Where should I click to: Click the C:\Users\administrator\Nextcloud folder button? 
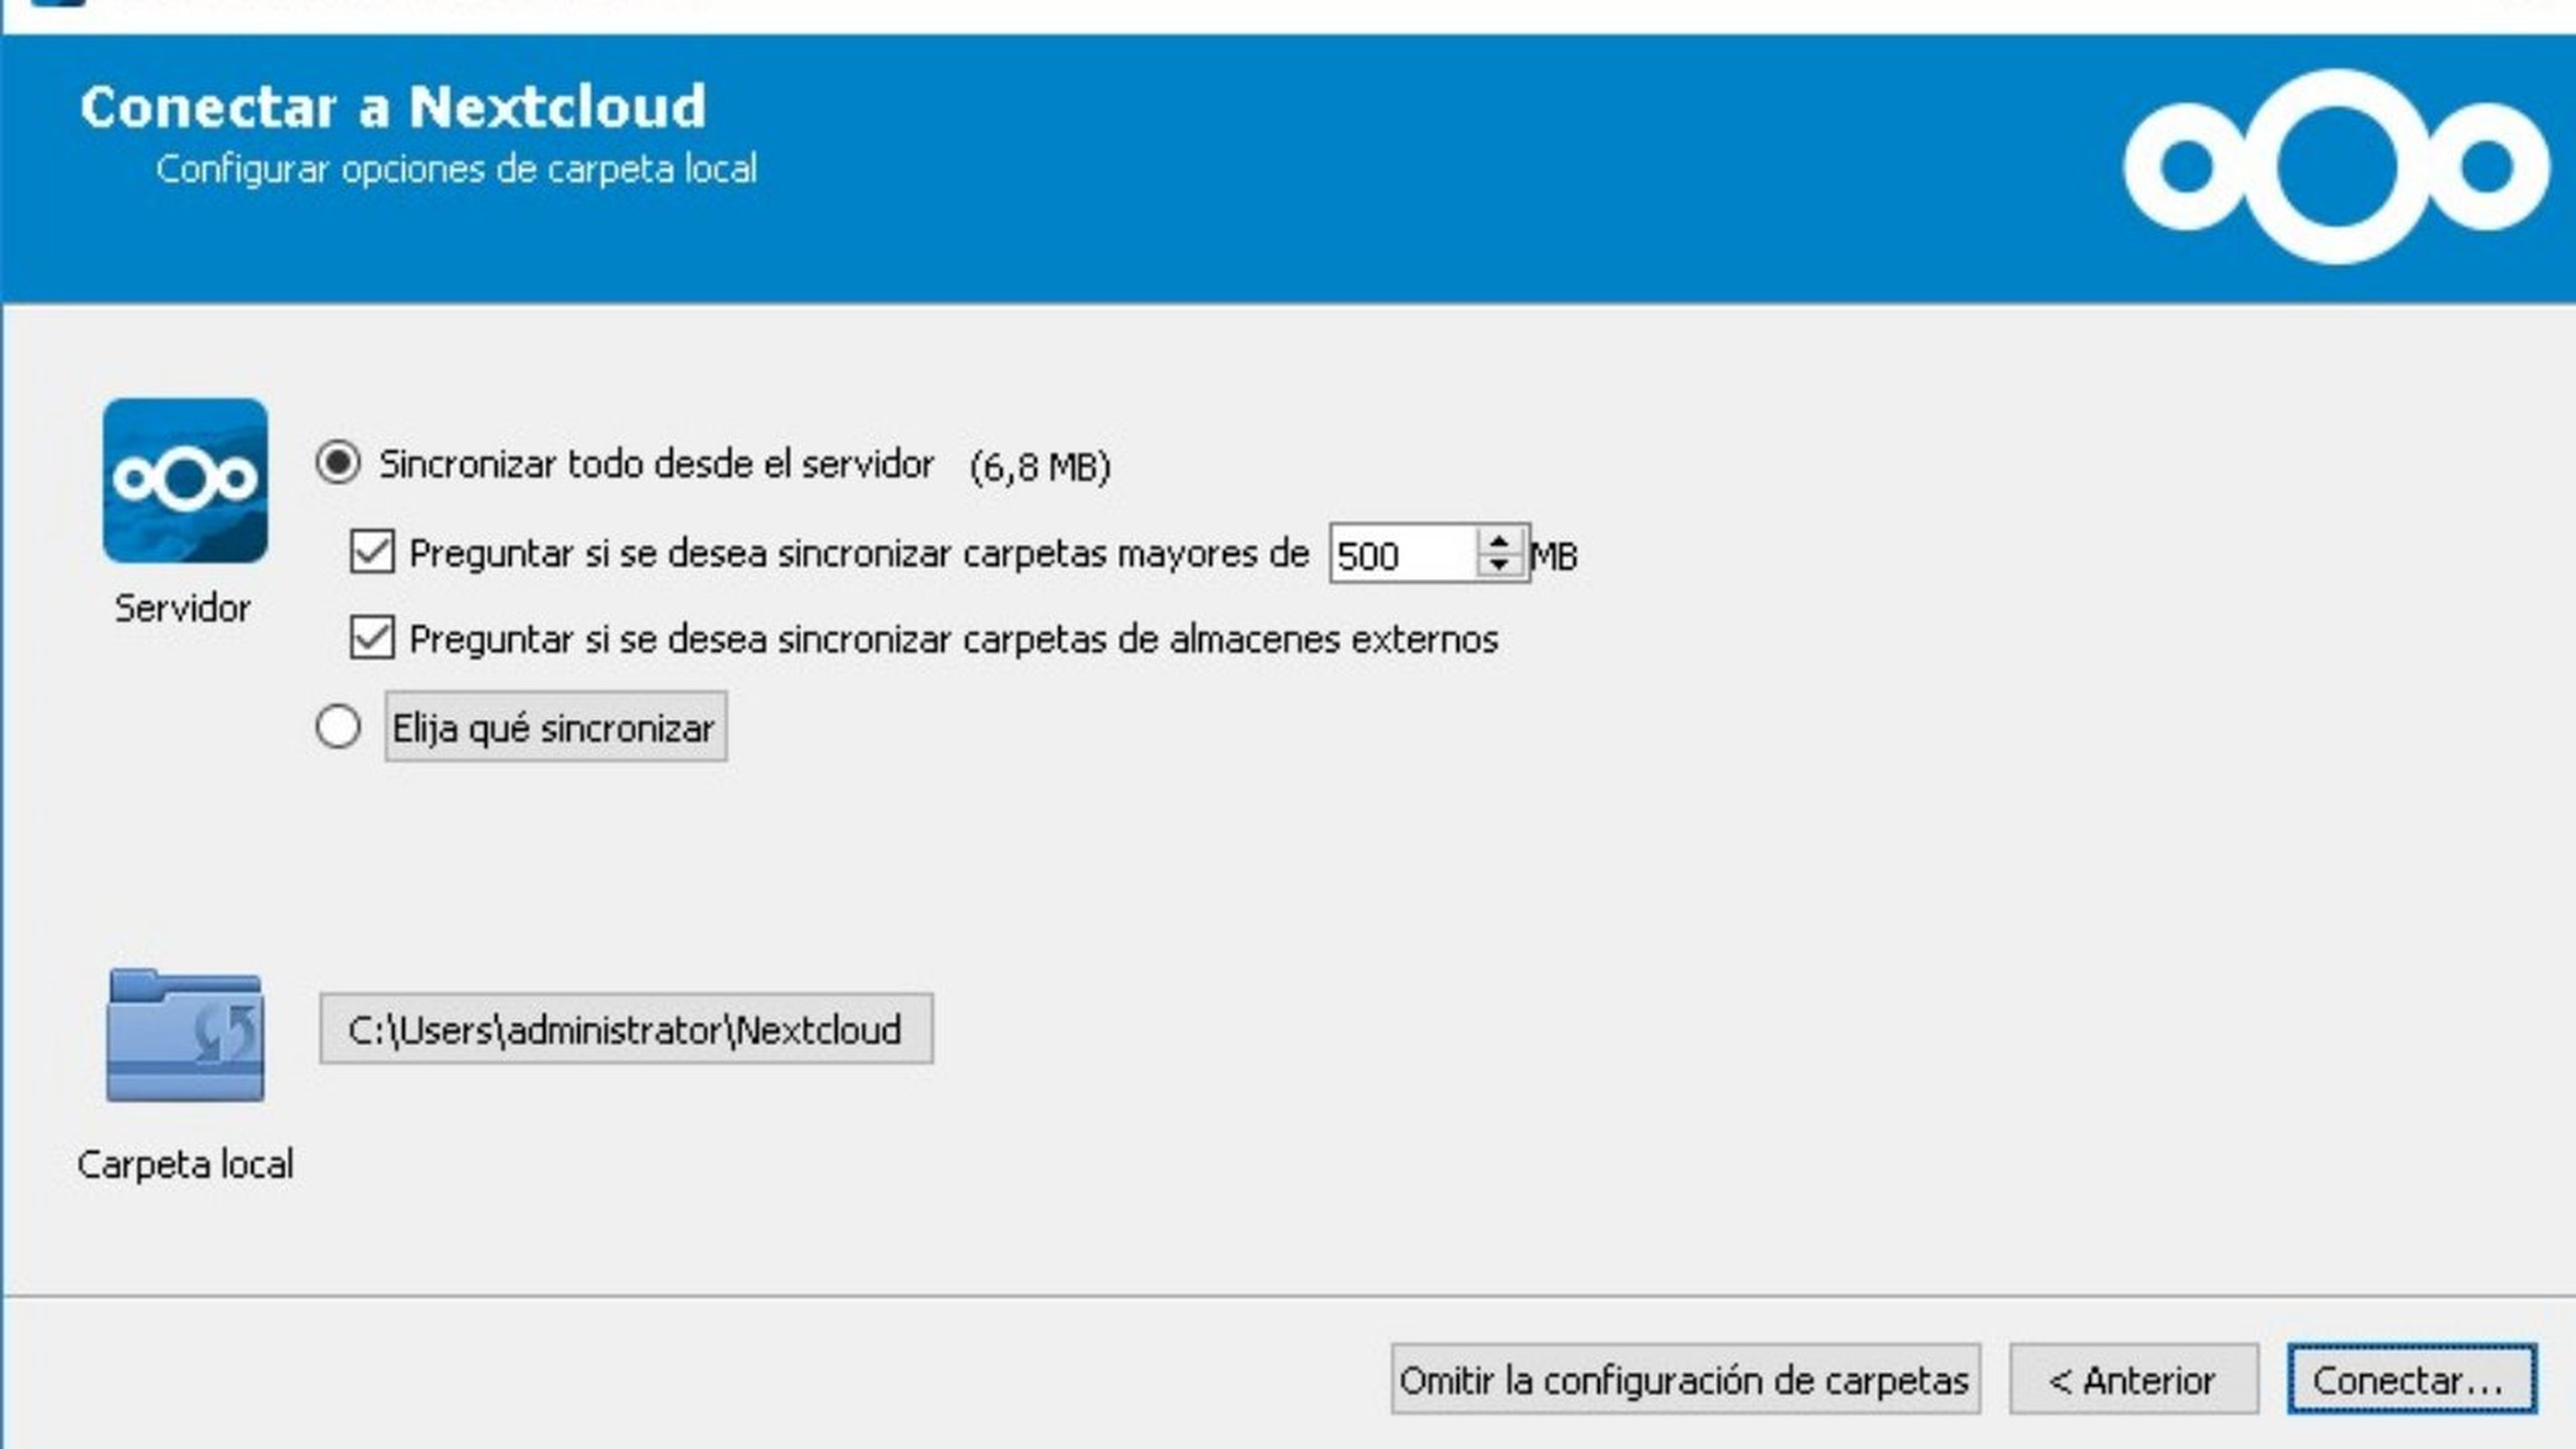click(626, 1029)
